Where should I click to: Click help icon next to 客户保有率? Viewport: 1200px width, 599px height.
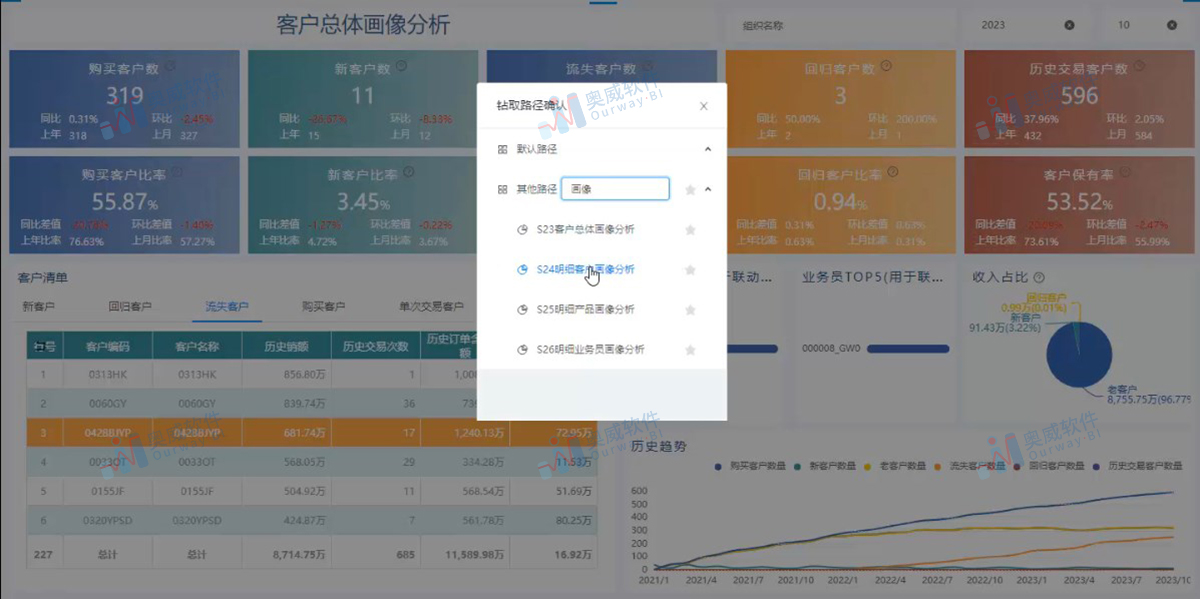1123,172
